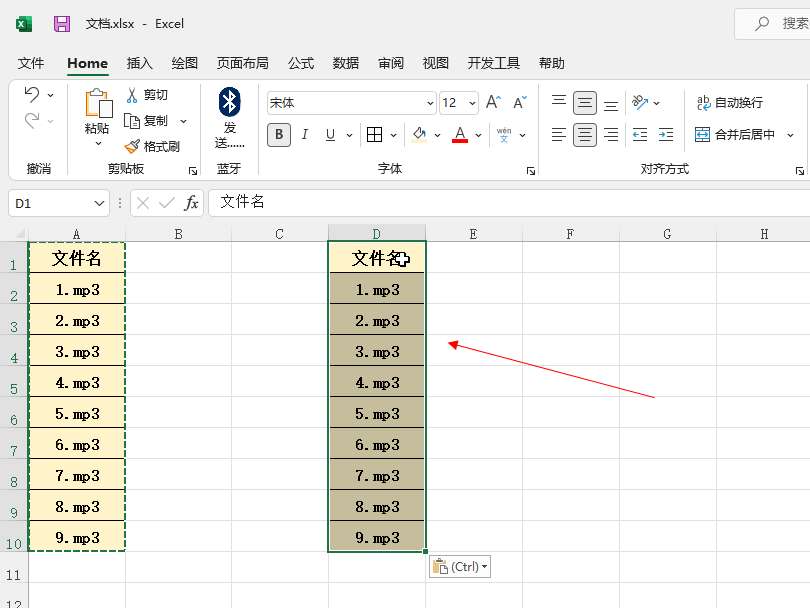Toggle underline formatting
The height and width of the screenshot is (608, 810).
pos(331,135)
